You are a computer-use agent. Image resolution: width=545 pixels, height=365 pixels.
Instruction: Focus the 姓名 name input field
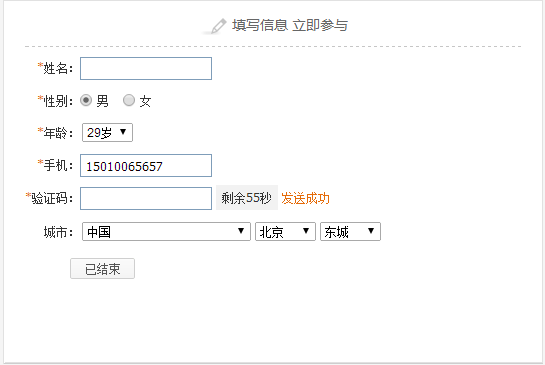click(x=146, y=68)
